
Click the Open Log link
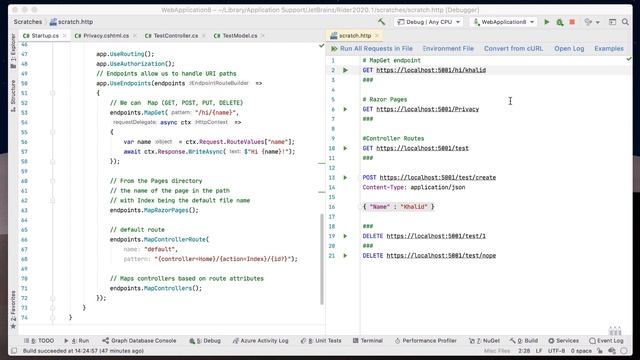tap(569, 49)
